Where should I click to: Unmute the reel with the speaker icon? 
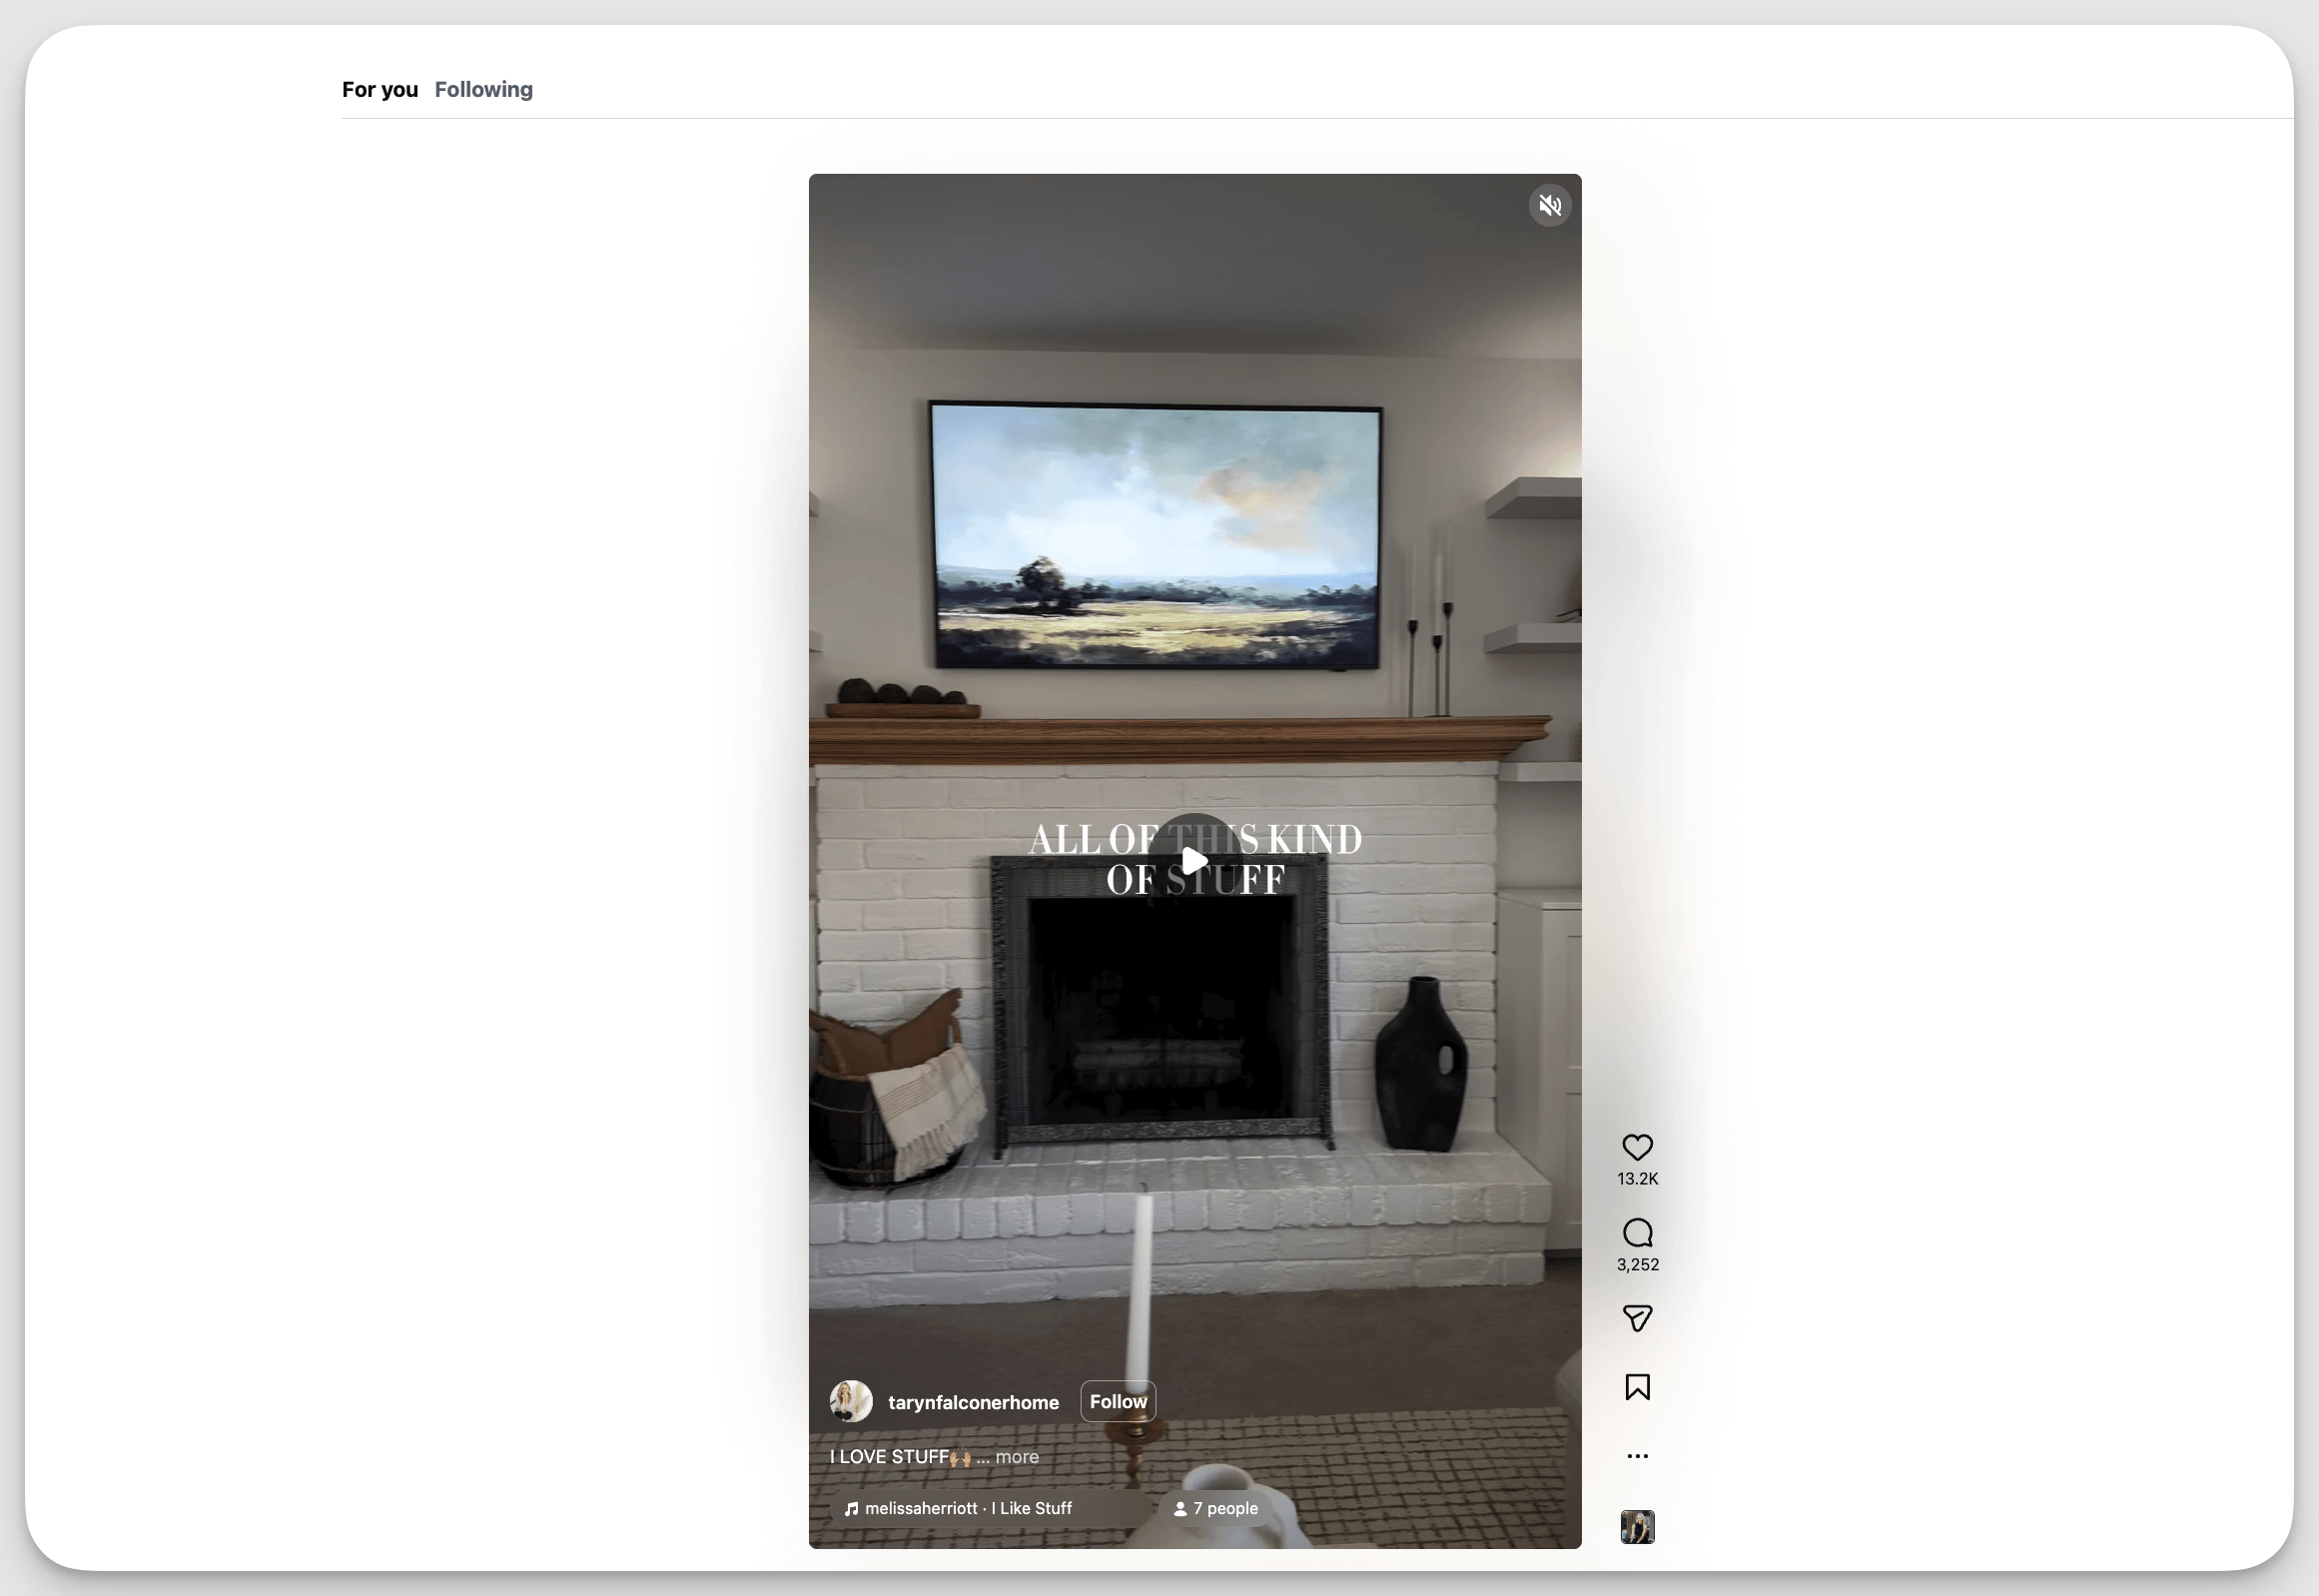coord(1549,205)
